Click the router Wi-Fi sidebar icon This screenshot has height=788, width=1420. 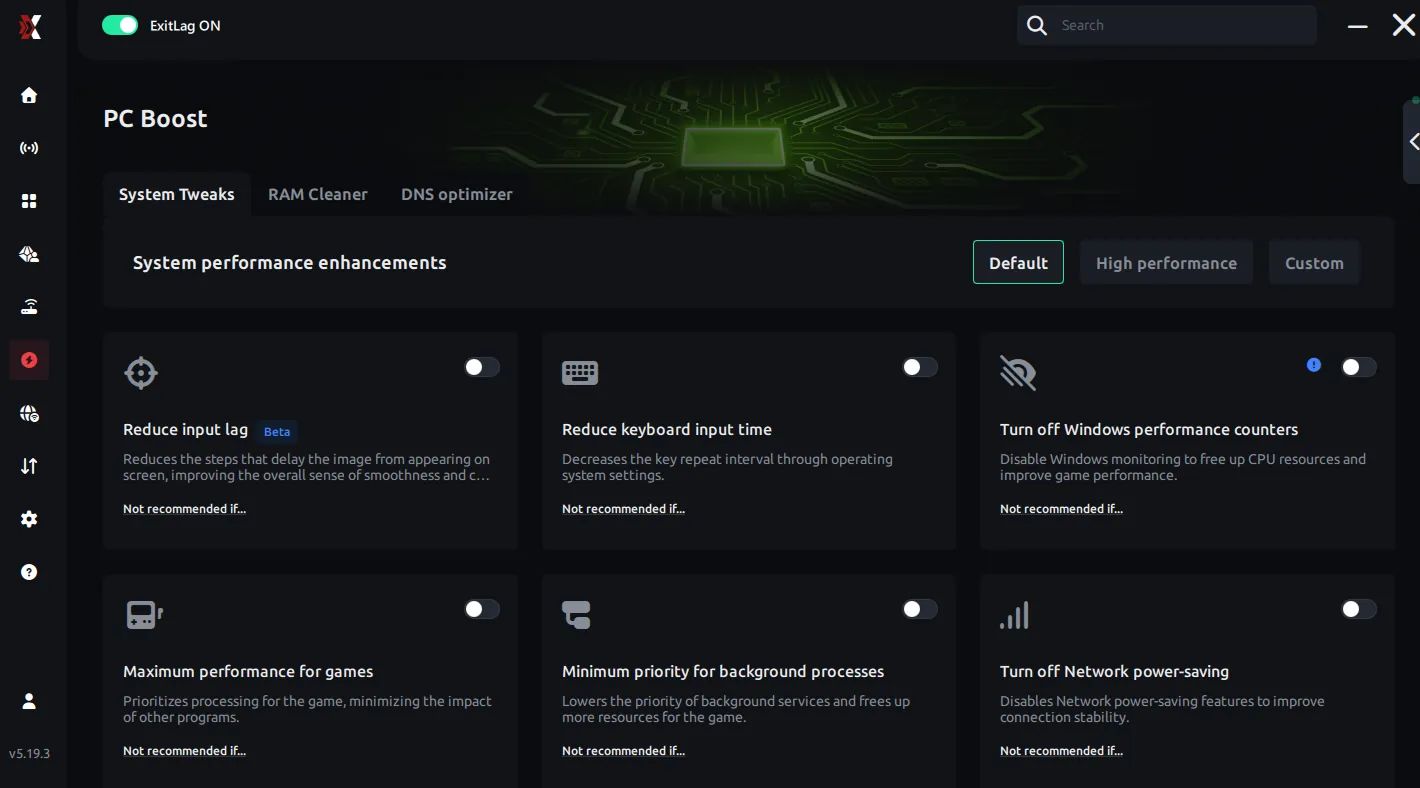point(29,307)
